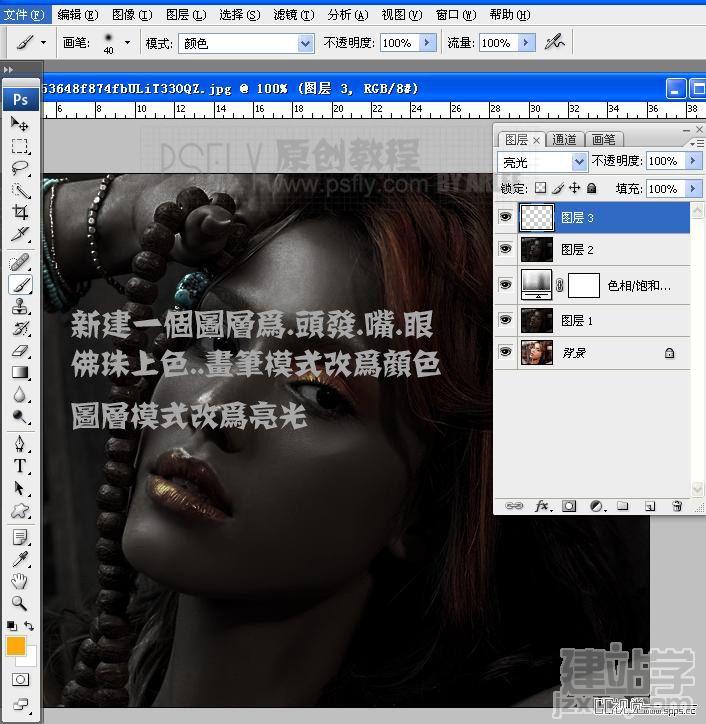This screenshot has width=706, height=724.
Task: Select the Dodge tool
Action: point(19,416)
